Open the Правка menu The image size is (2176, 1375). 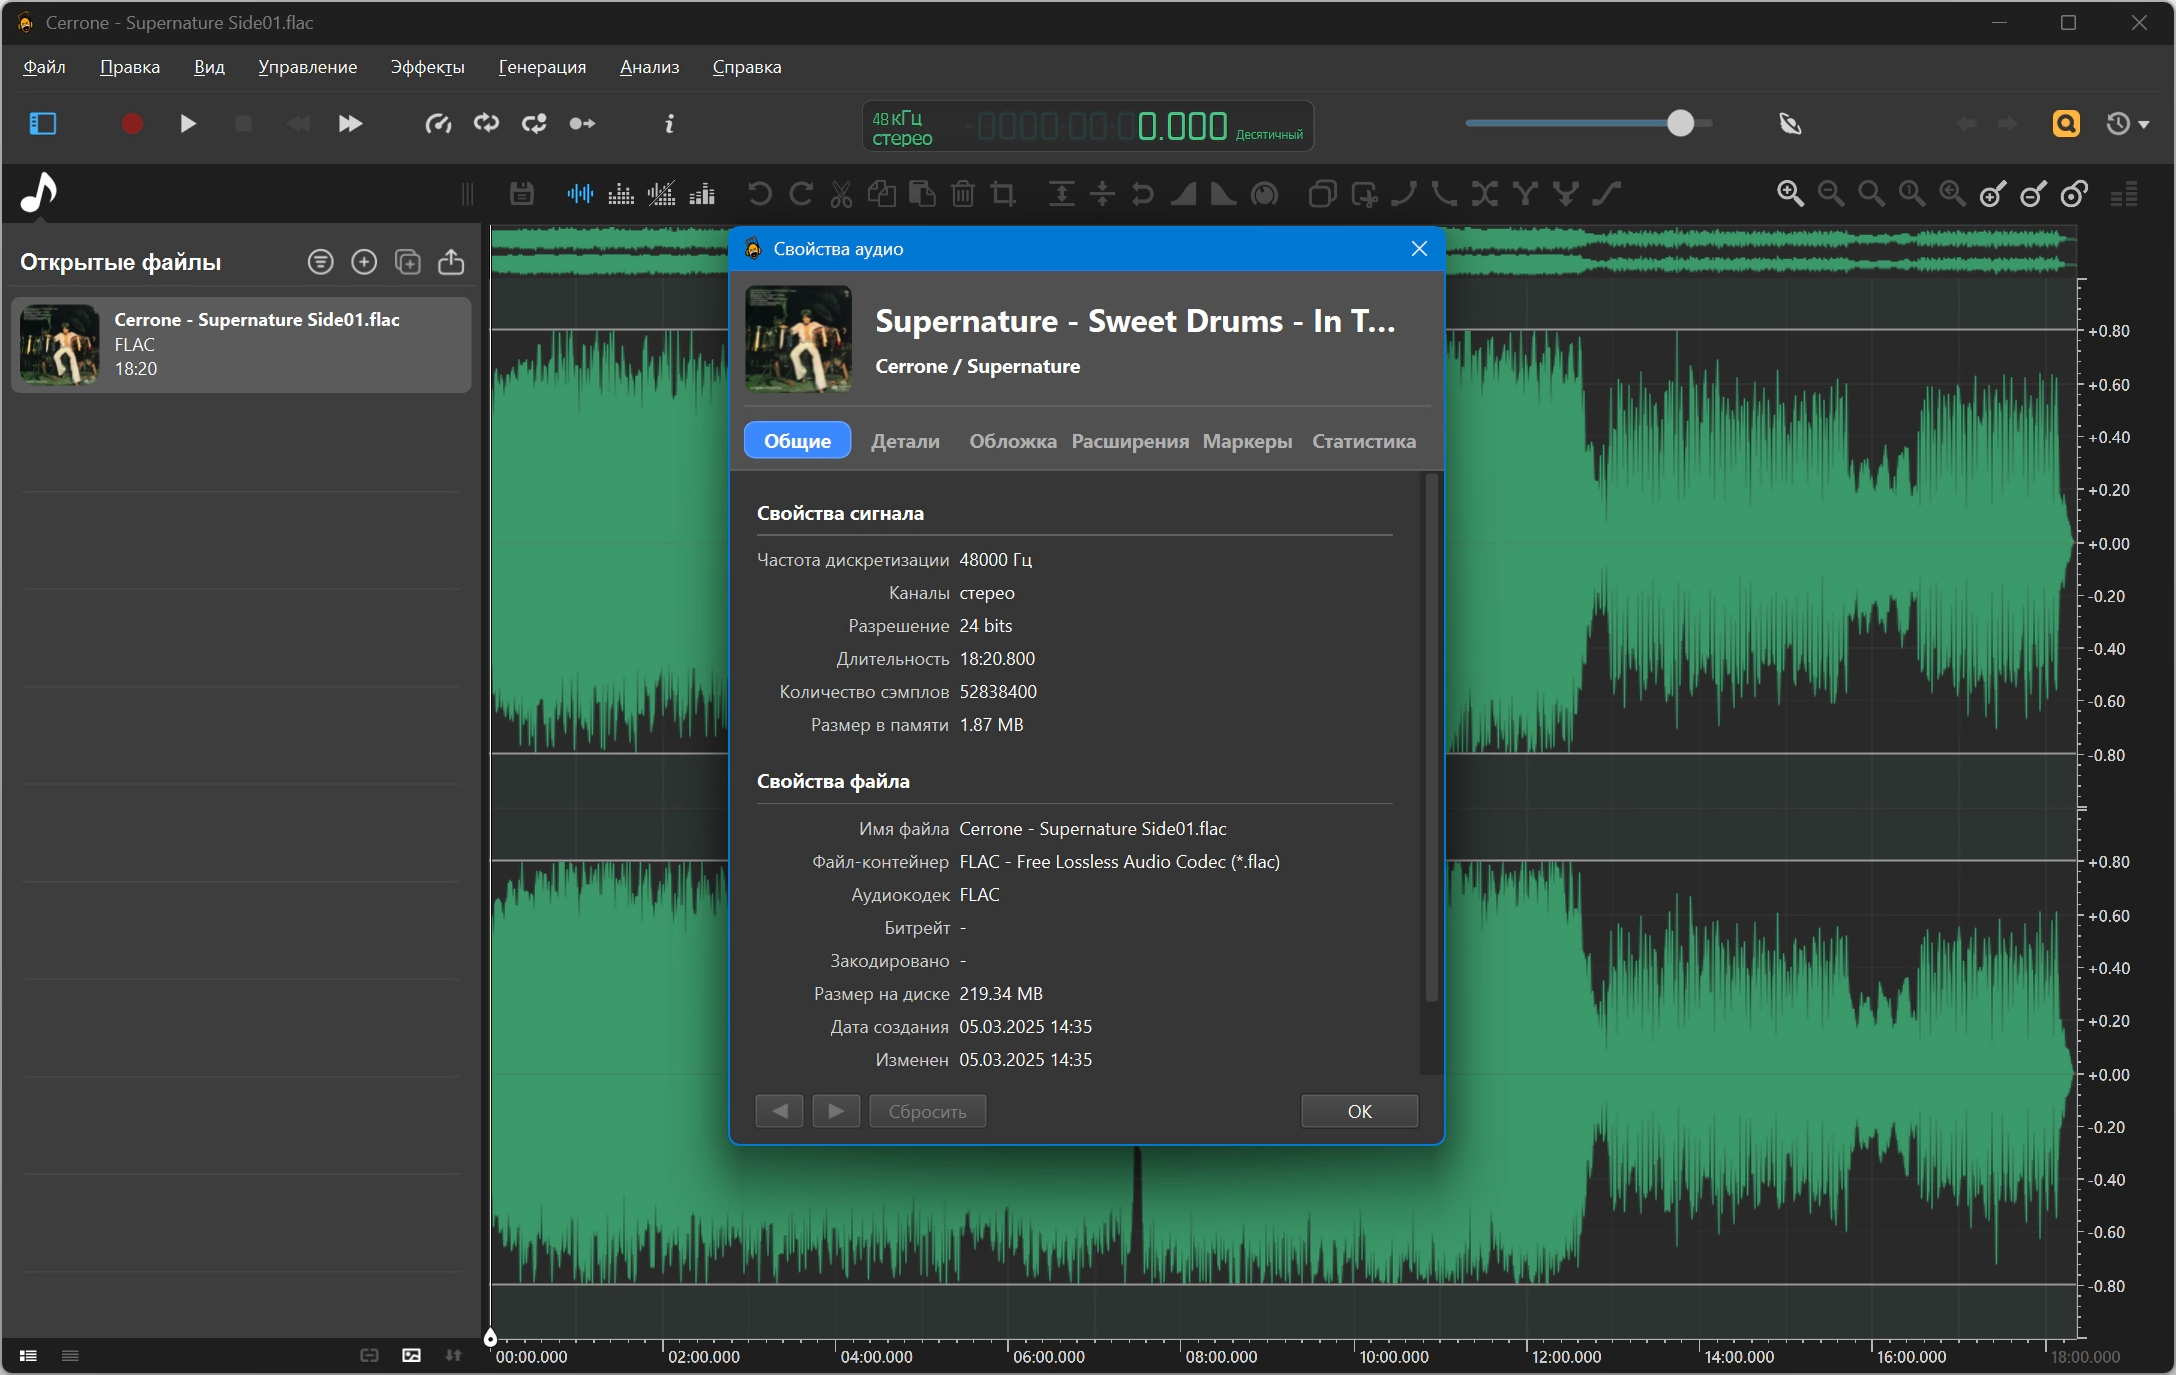[x=130, y=67]
